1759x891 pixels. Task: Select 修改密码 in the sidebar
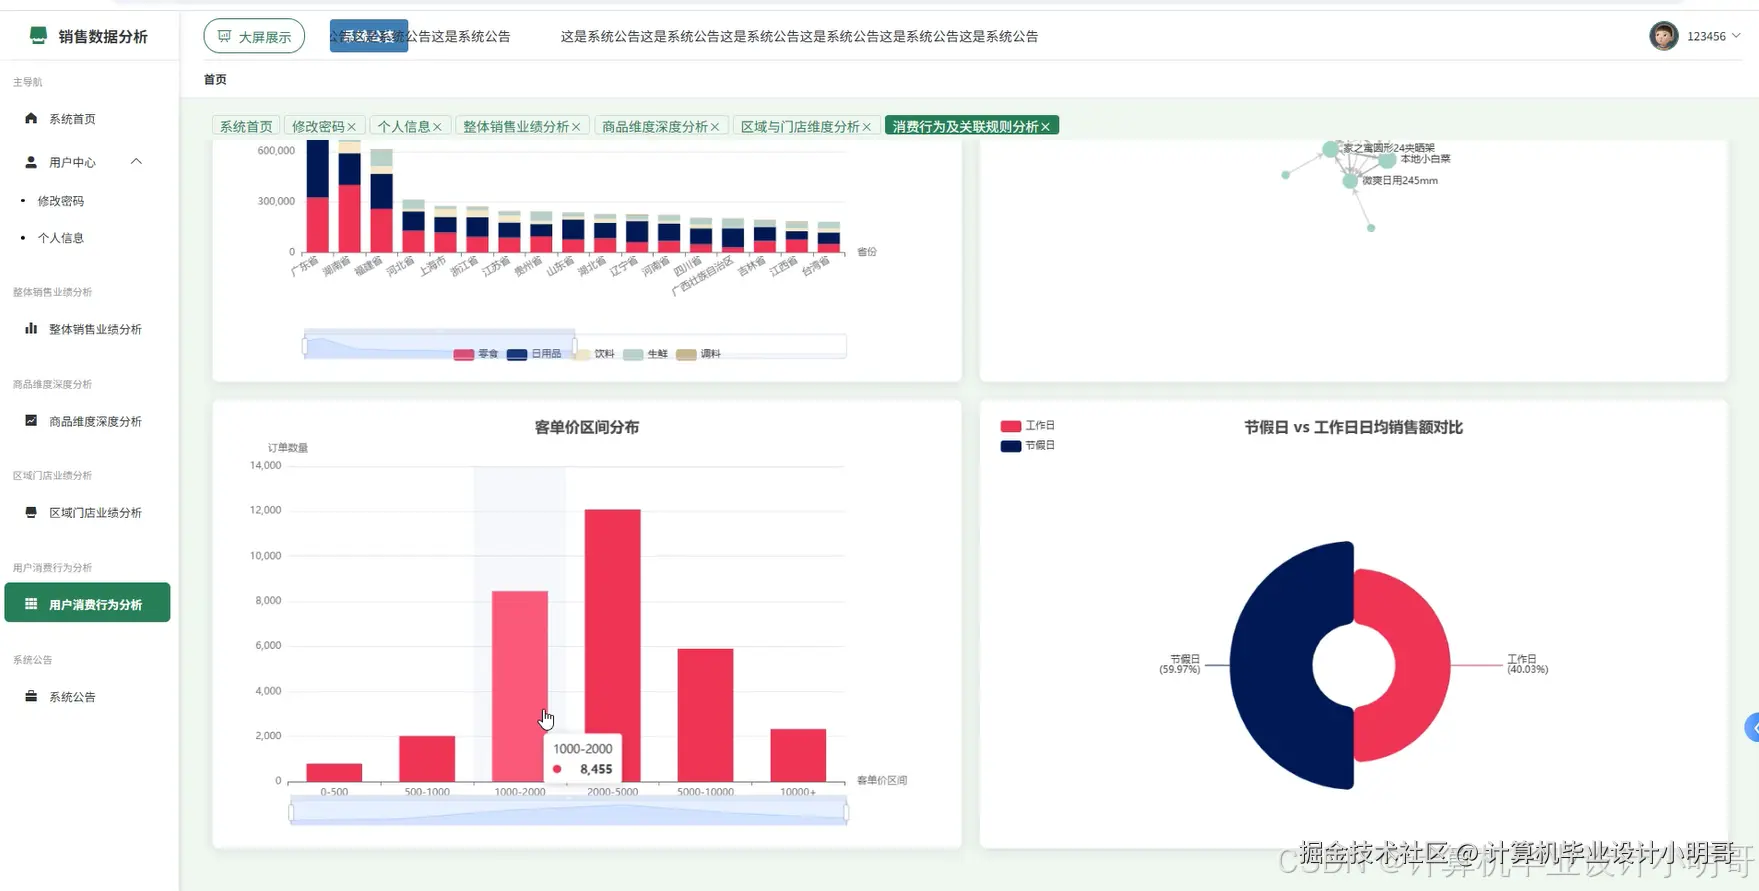point(61,201)
